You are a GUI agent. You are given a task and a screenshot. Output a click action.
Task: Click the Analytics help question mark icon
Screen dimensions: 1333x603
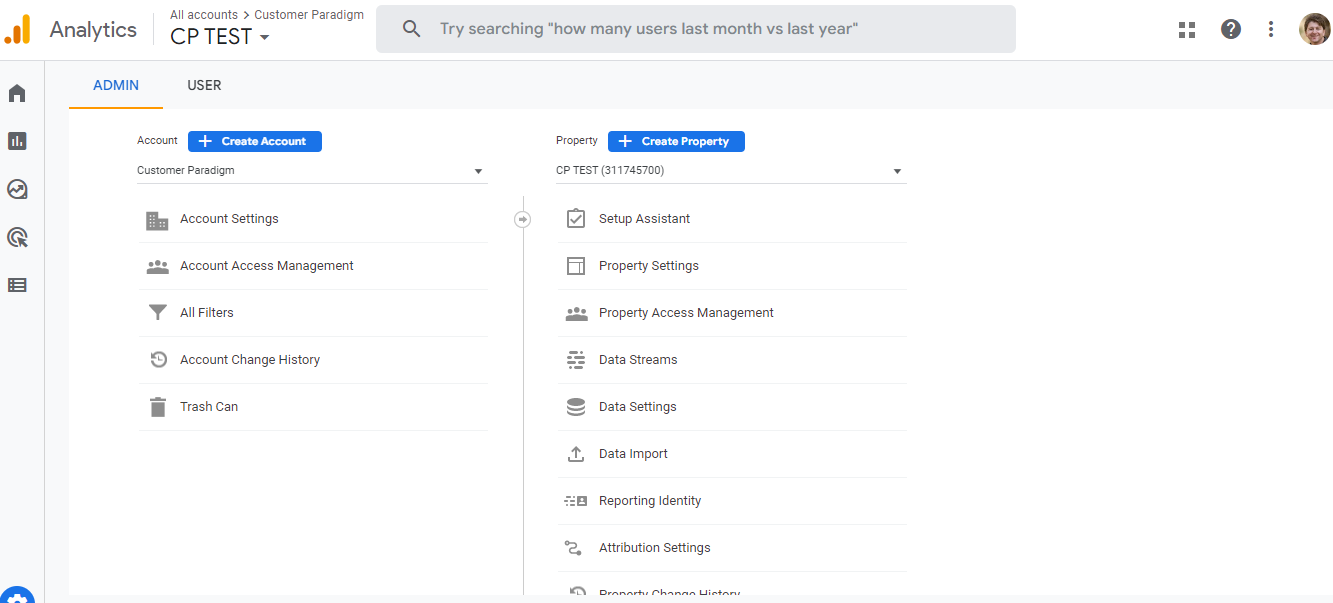tap(1230, 29)
